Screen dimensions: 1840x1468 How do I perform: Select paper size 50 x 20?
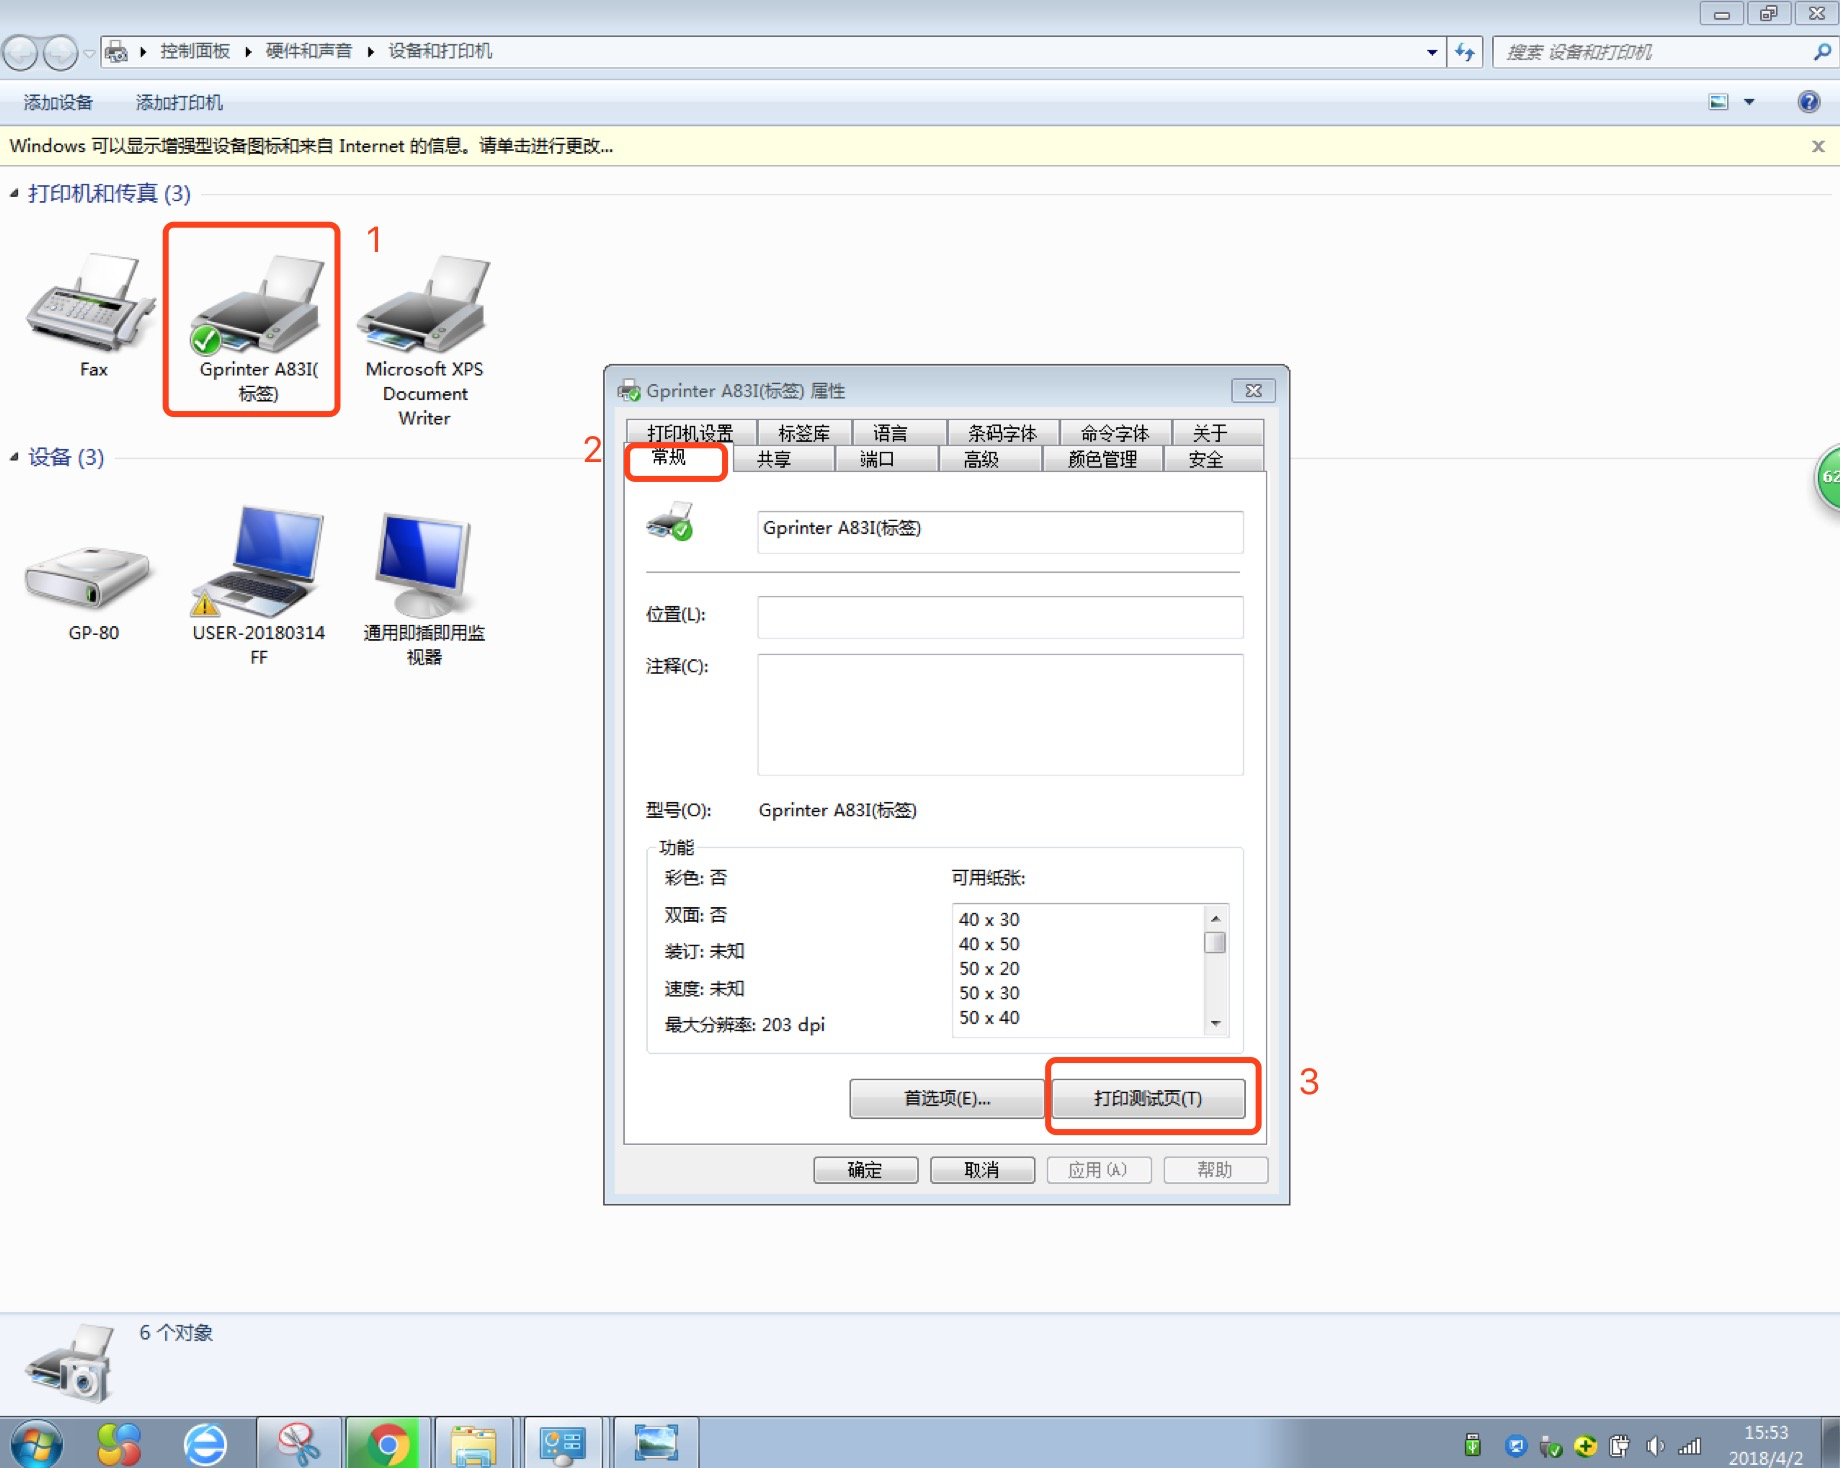tap(989, 968)
